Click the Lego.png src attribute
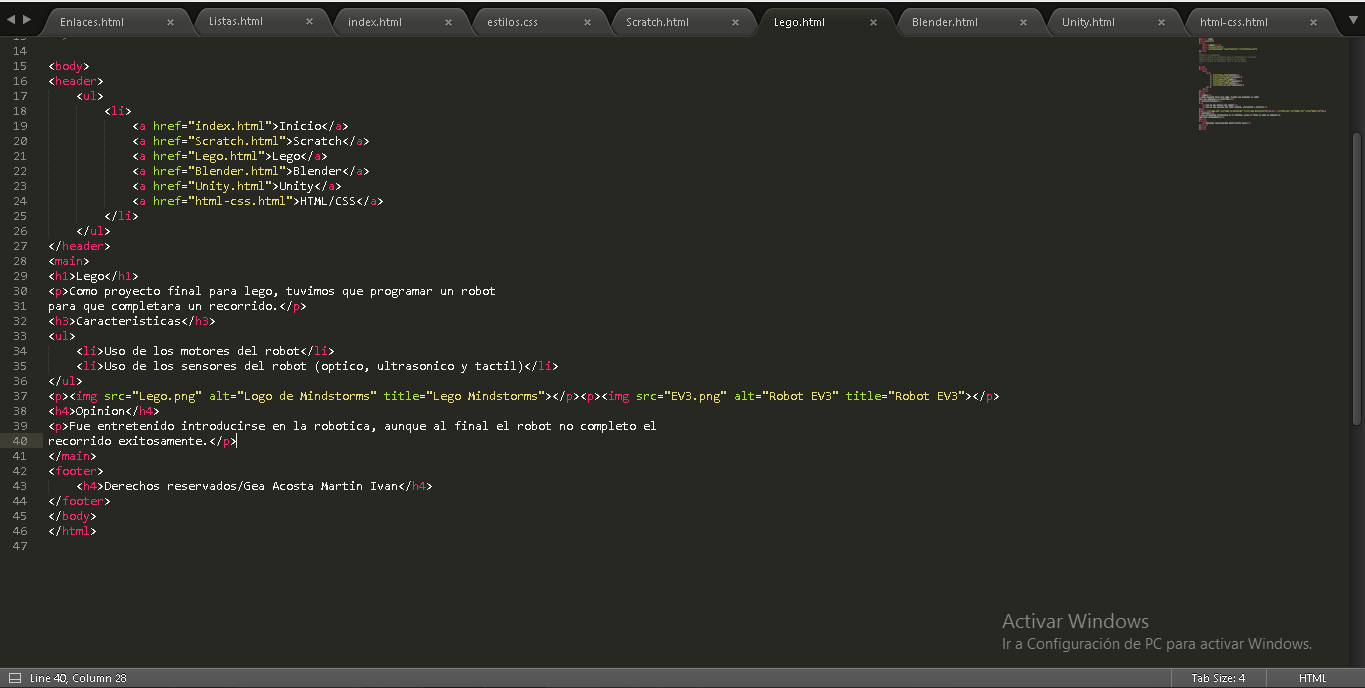 [x=153, y=396]
